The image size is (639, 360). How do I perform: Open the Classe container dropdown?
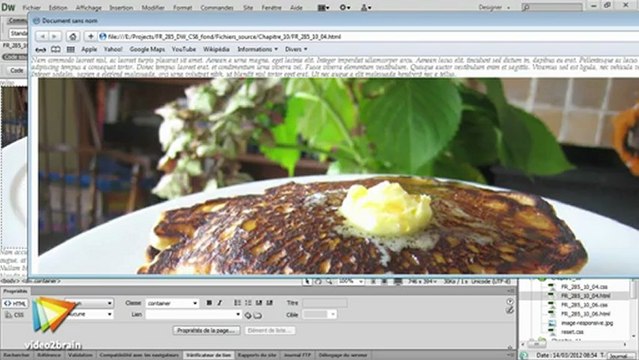pyautogui.click(x=172, y=303)
